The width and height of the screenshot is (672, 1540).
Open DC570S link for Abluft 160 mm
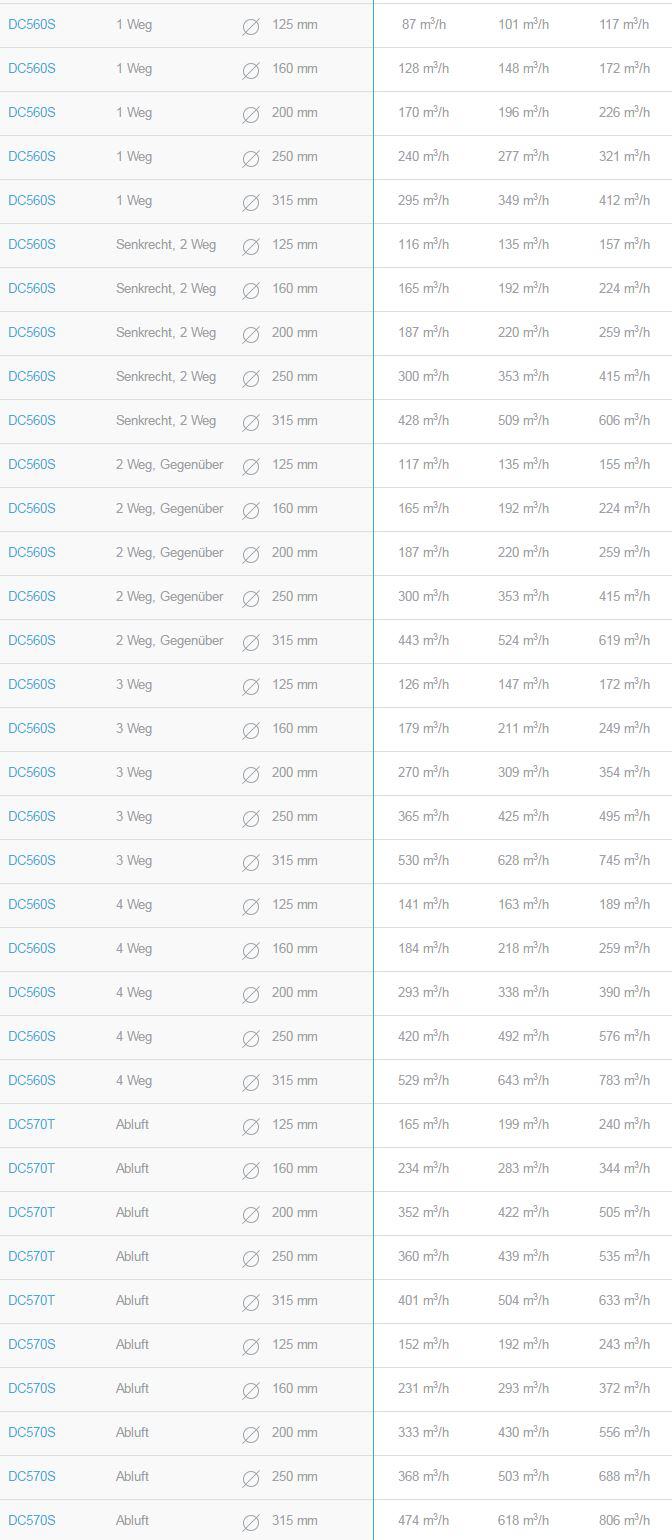click(32, 1388)
